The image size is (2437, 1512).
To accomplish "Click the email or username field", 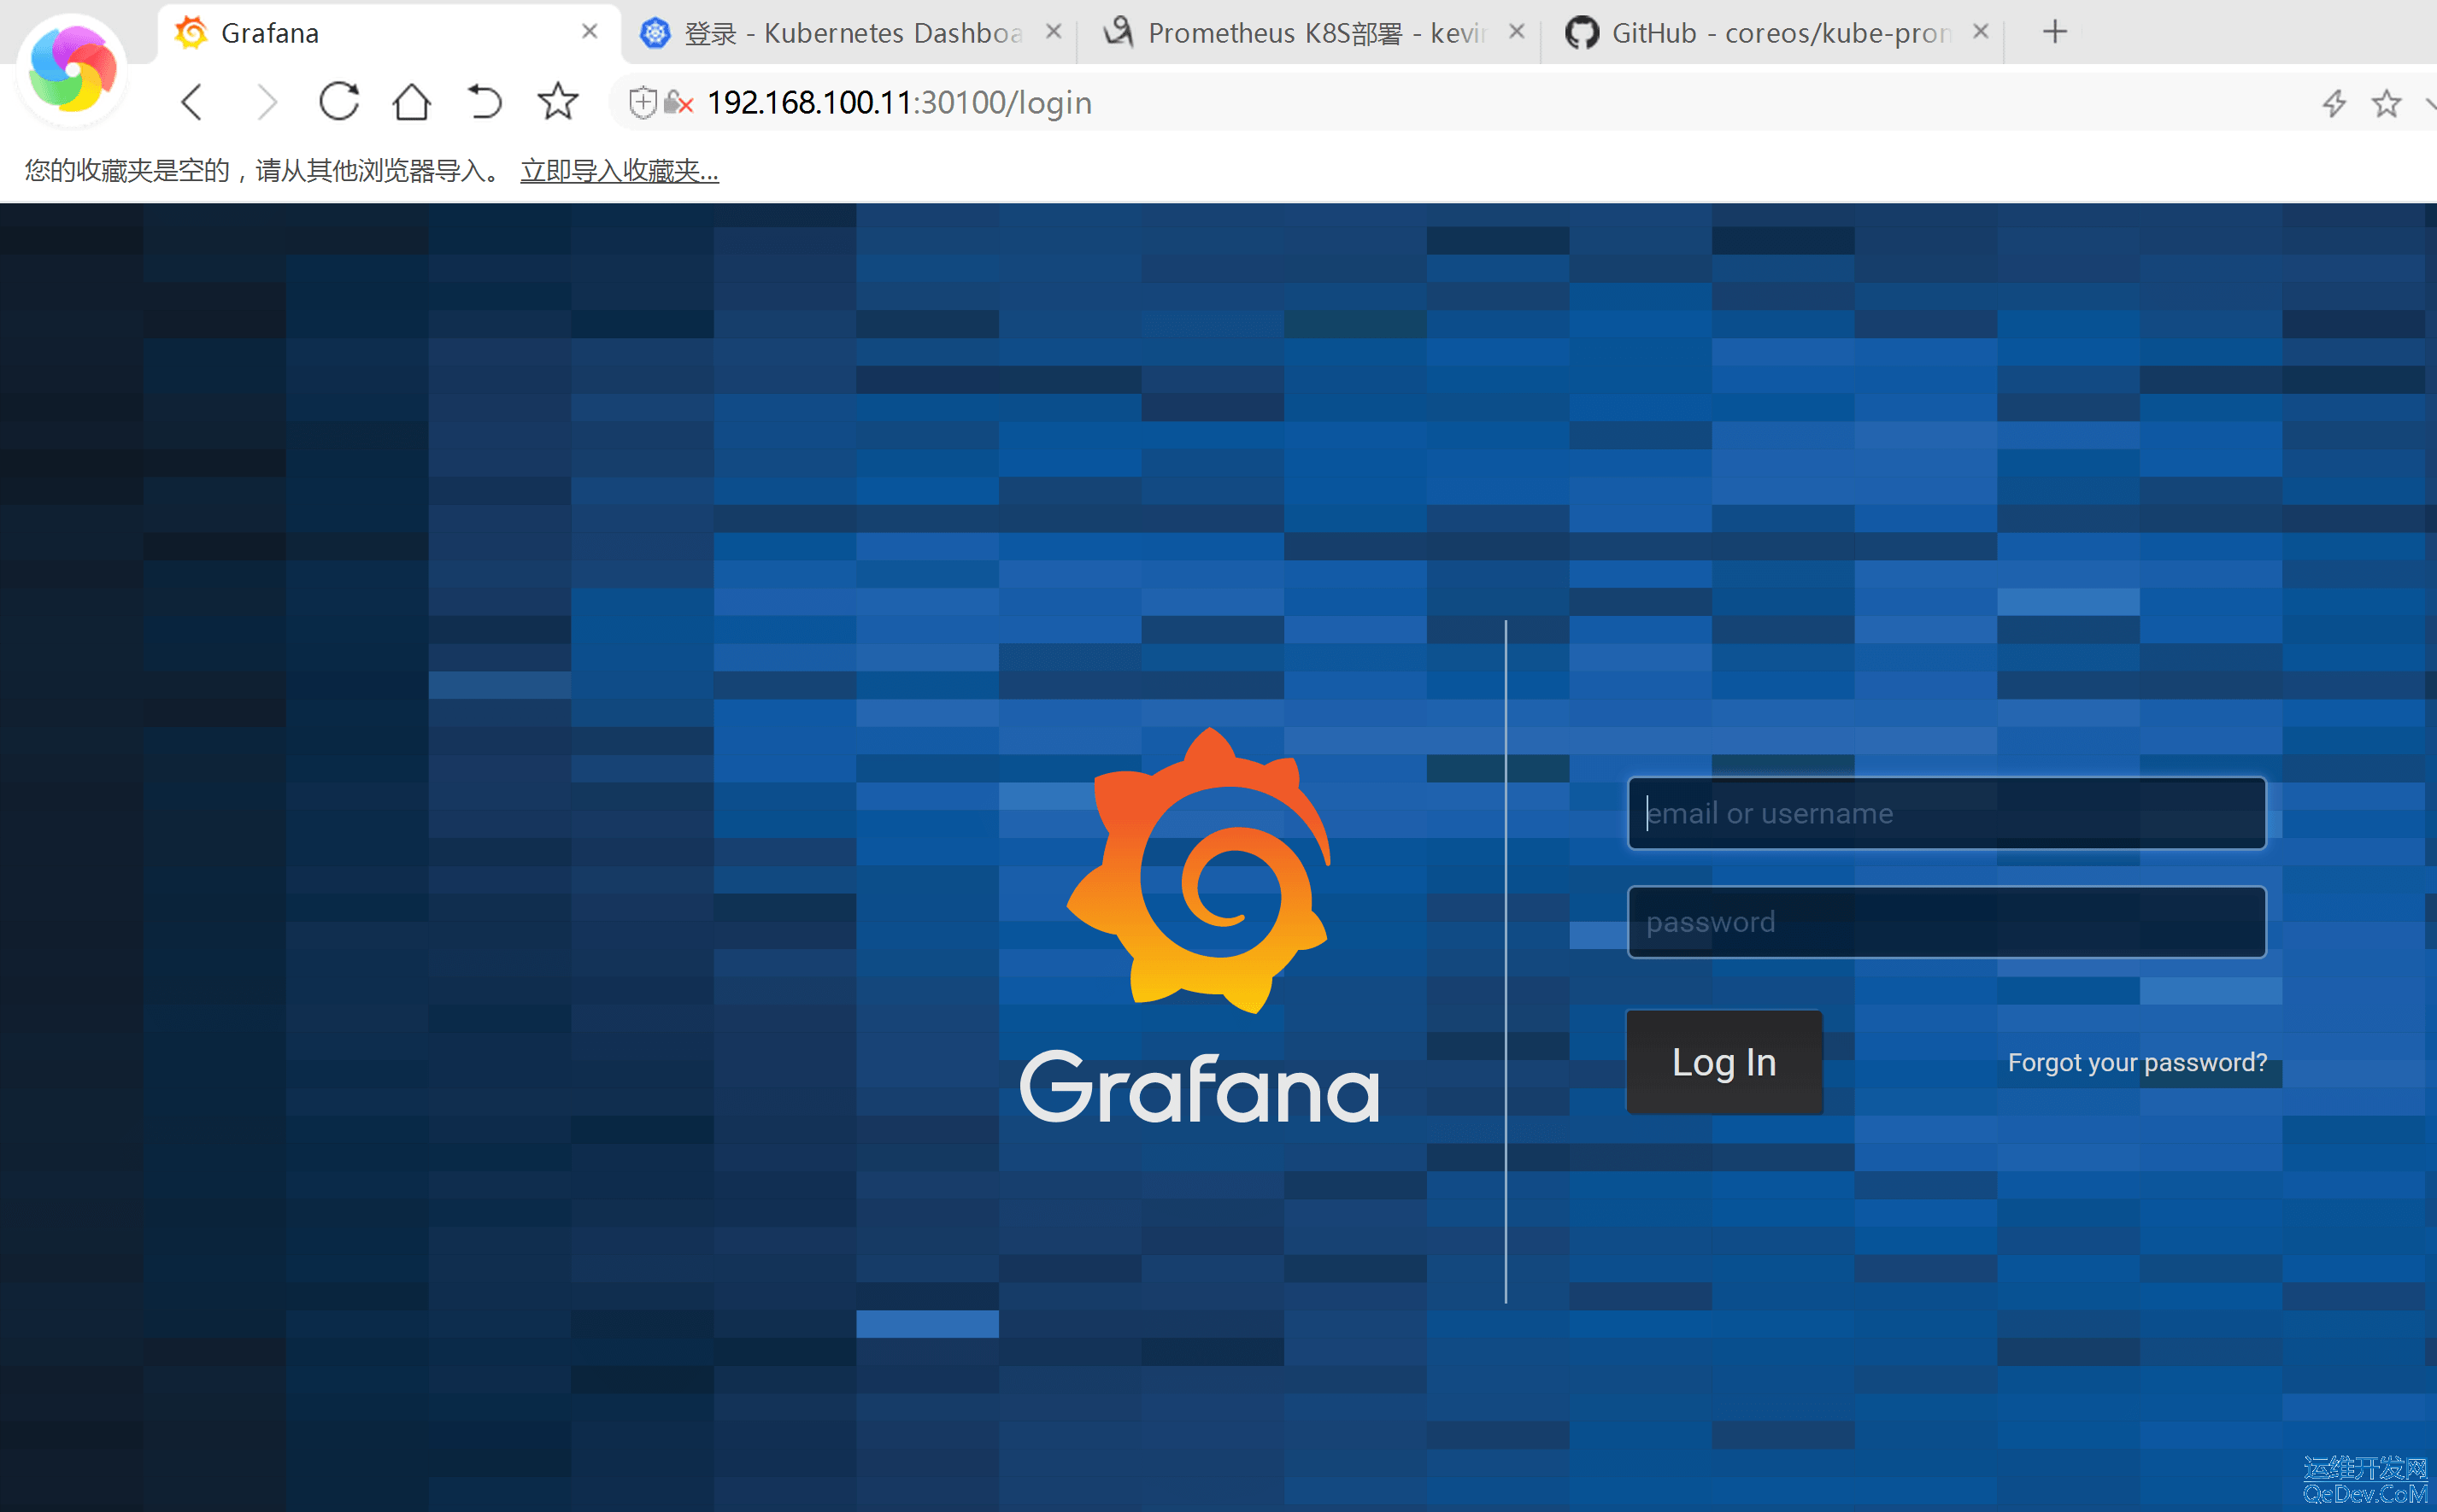I will pyautogui.click(x=1946, y=813).
